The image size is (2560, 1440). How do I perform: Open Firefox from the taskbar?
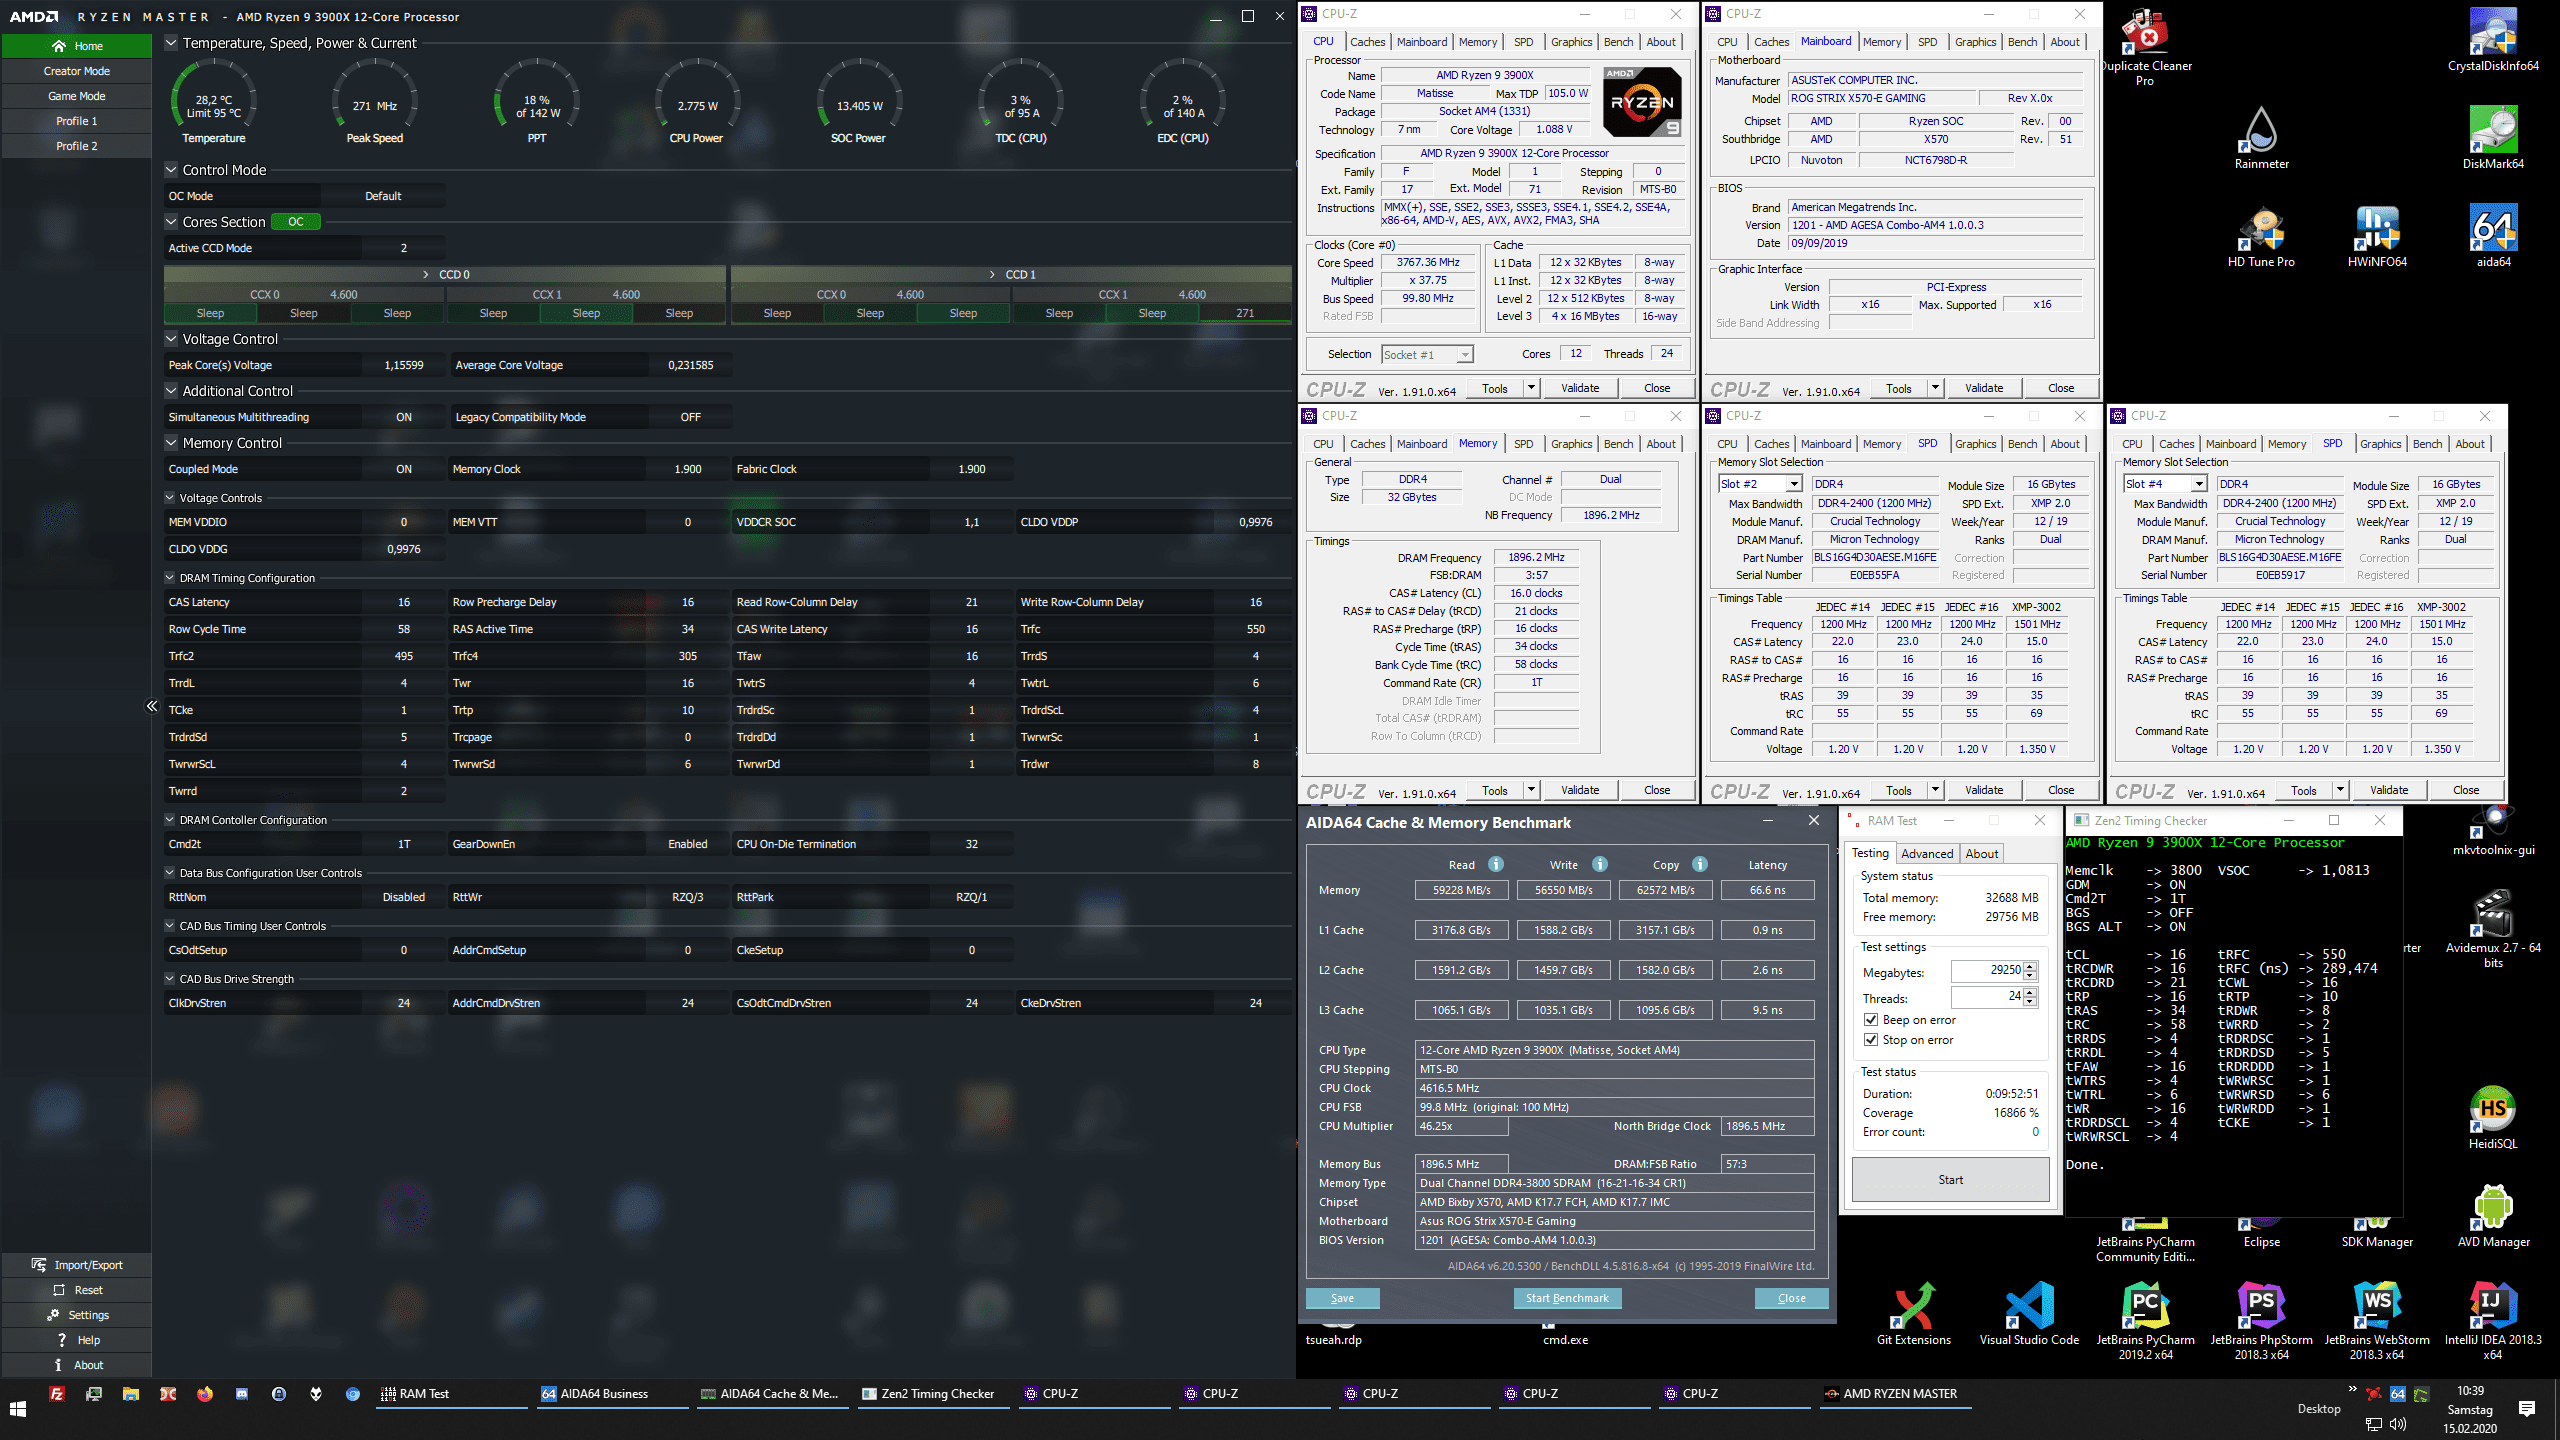(205, 1394)
